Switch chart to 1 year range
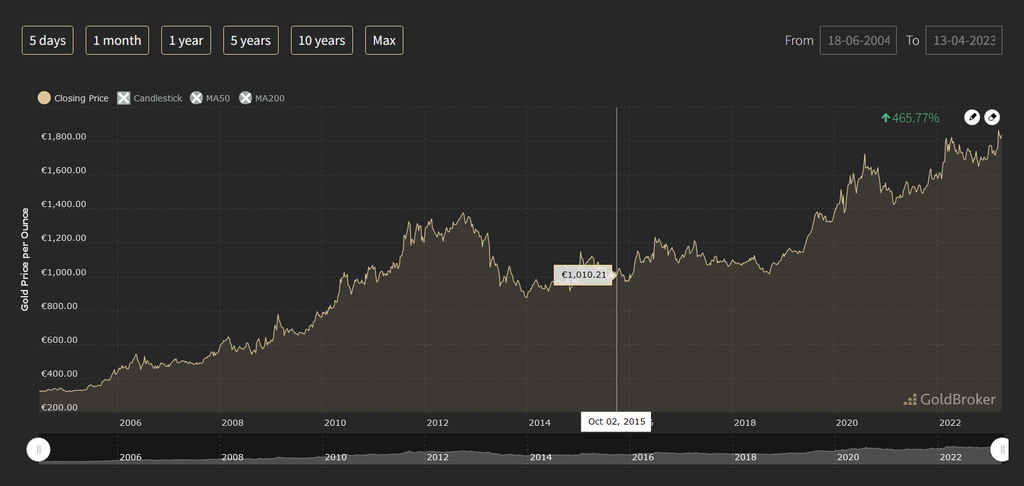The image size is (1024, 486). 186,41
